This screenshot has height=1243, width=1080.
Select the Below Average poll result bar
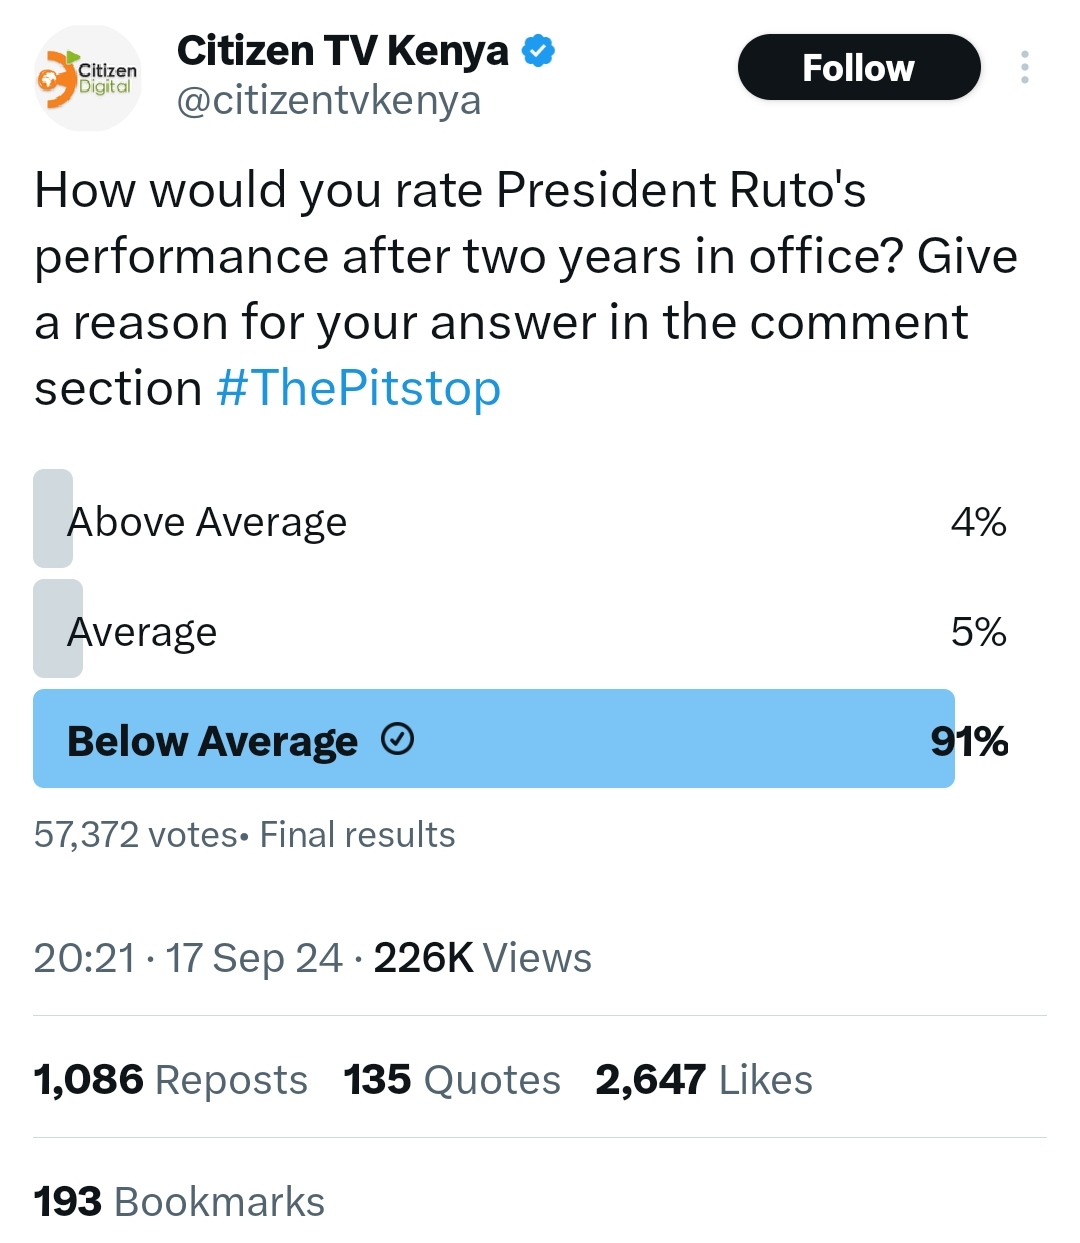pos(494,738)
